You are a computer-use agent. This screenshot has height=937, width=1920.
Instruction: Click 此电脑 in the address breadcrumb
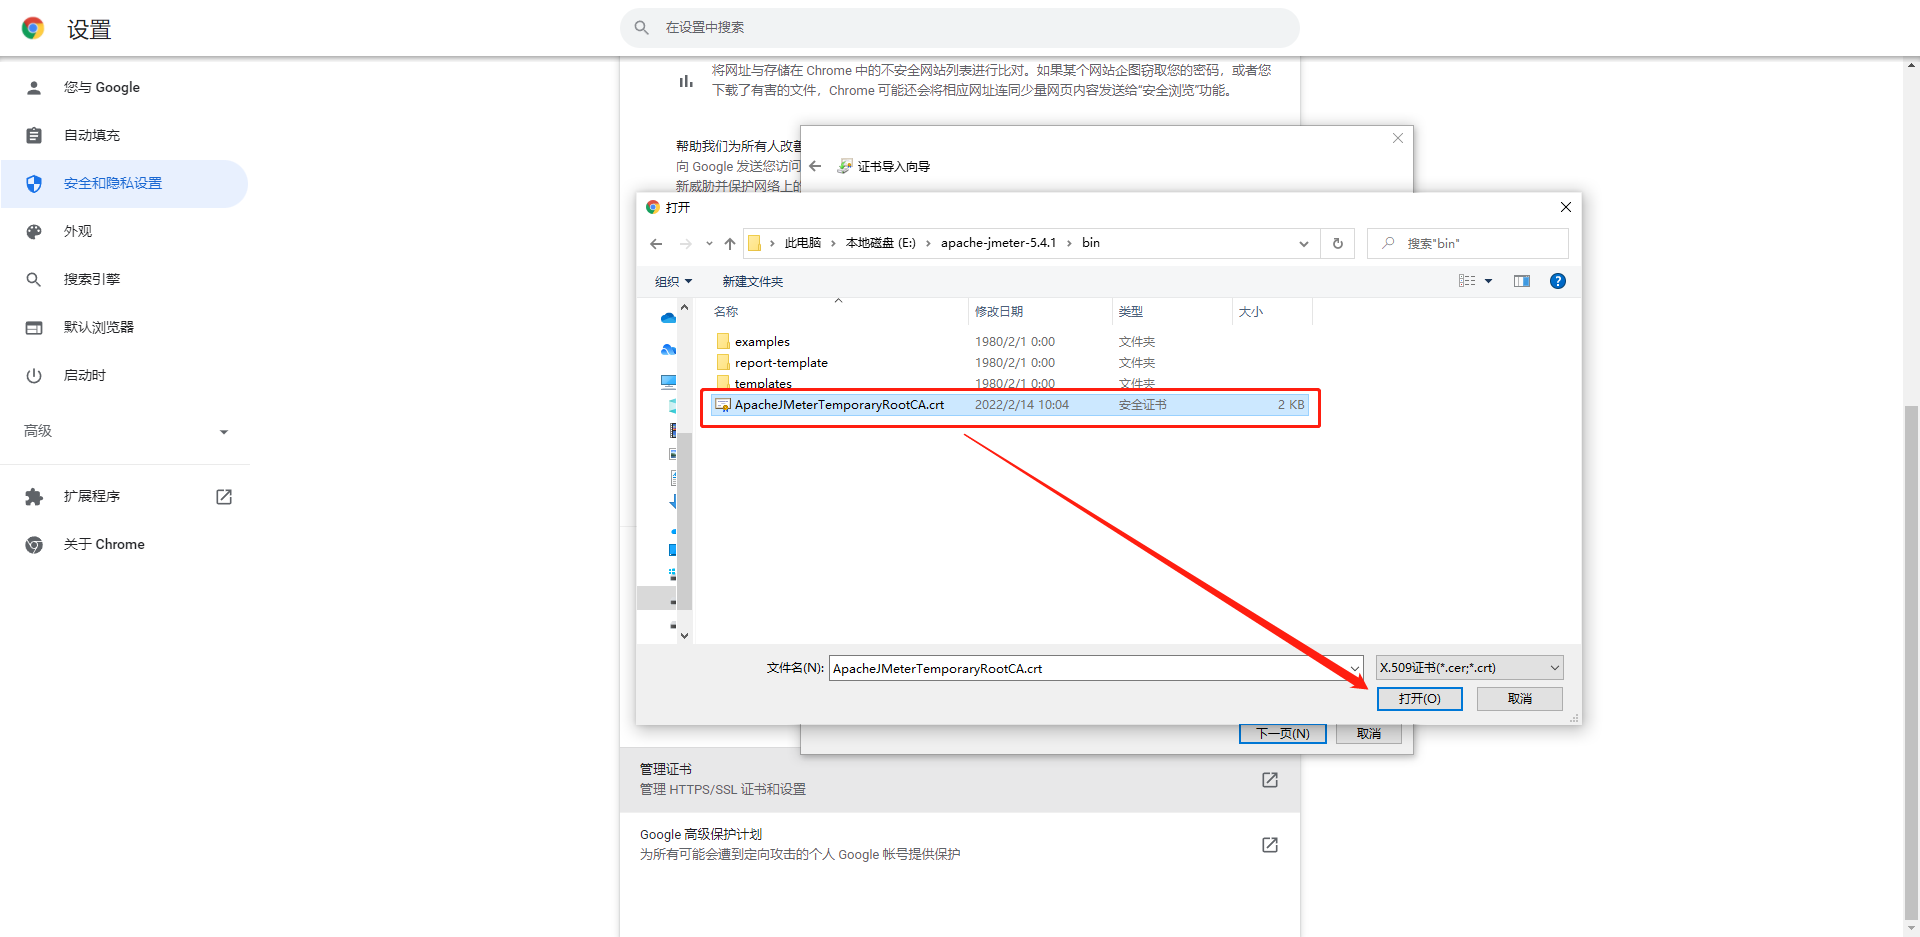803,243
